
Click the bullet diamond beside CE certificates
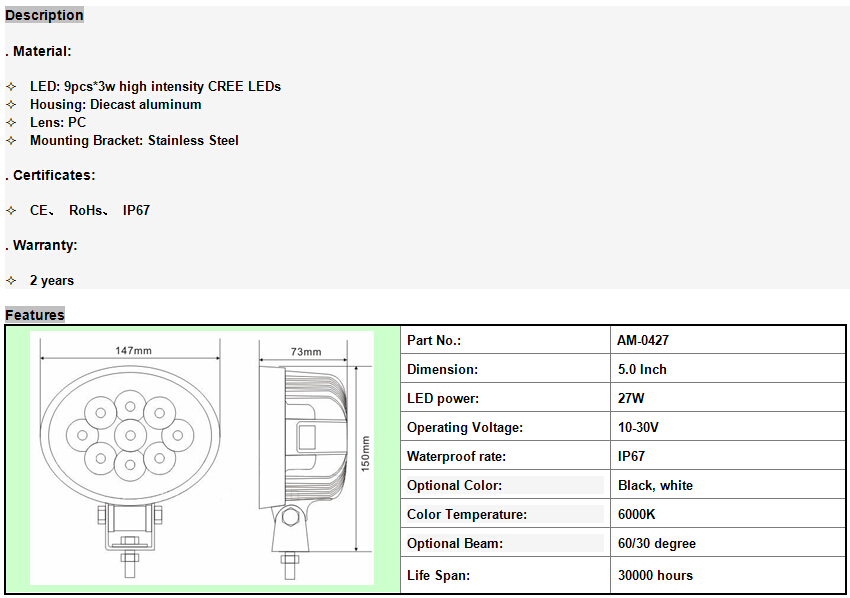tap(11, 210)
